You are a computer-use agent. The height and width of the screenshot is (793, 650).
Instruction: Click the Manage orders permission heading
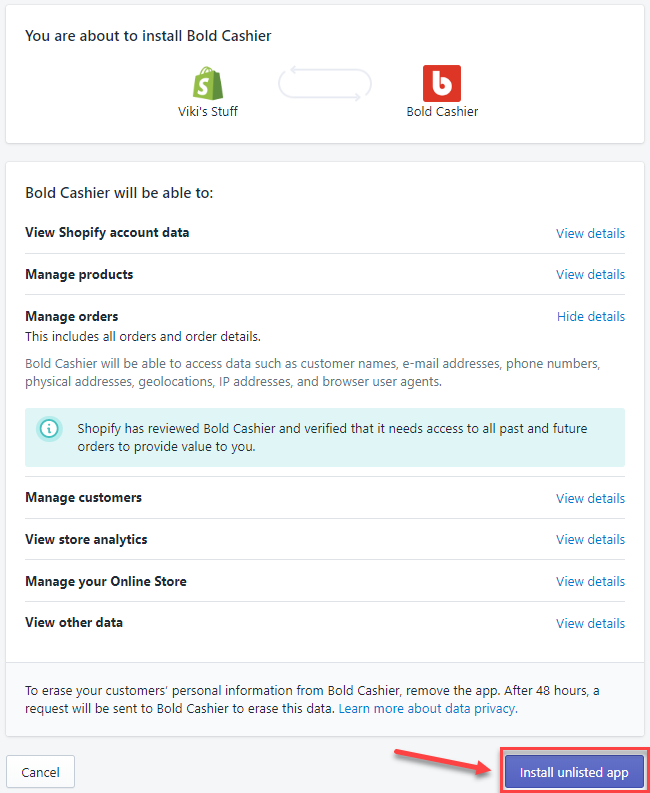coord(72,316)
